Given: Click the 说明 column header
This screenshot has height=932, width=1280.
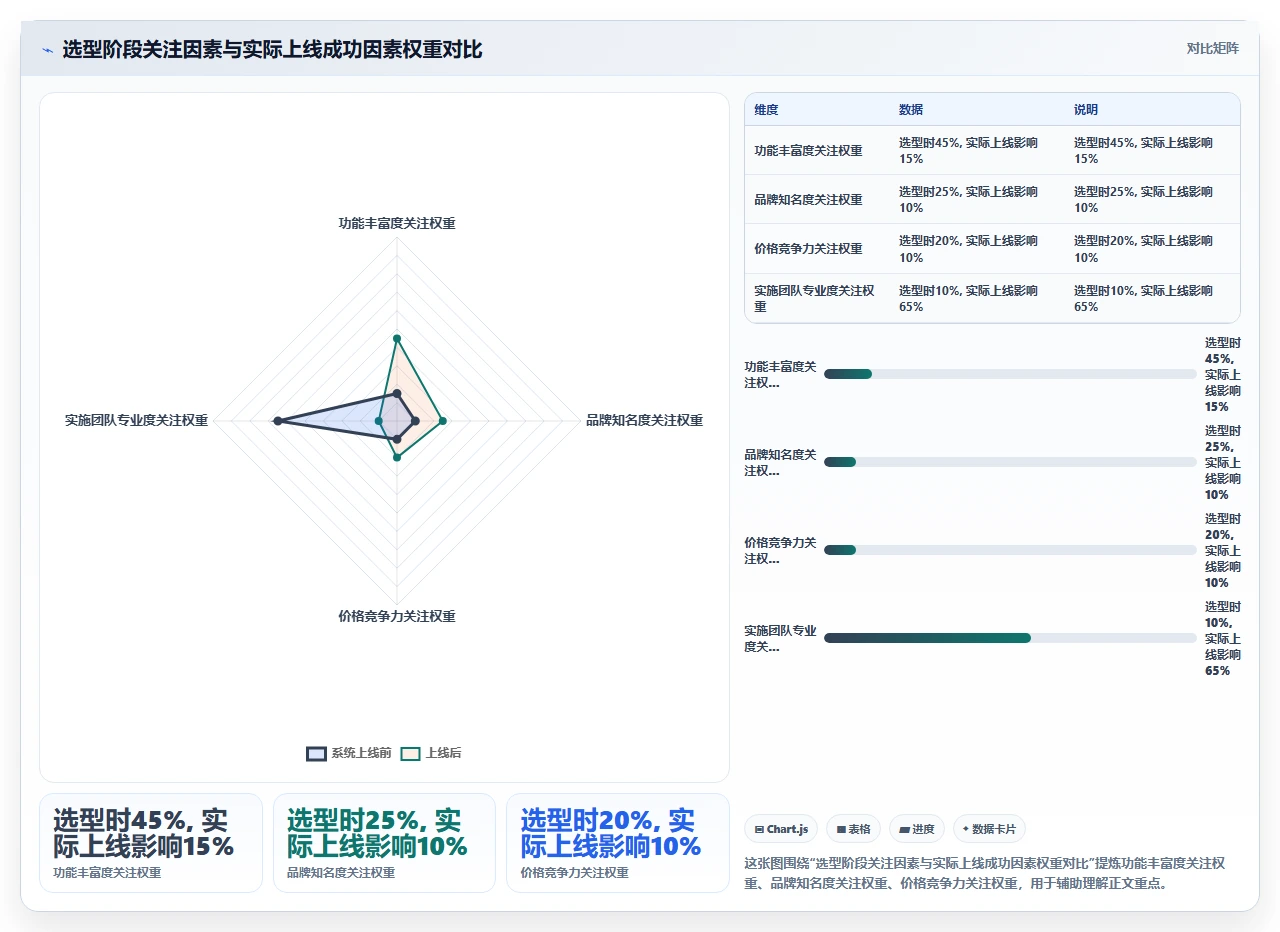Looking at the screenshot, I should pos(1086,110).
